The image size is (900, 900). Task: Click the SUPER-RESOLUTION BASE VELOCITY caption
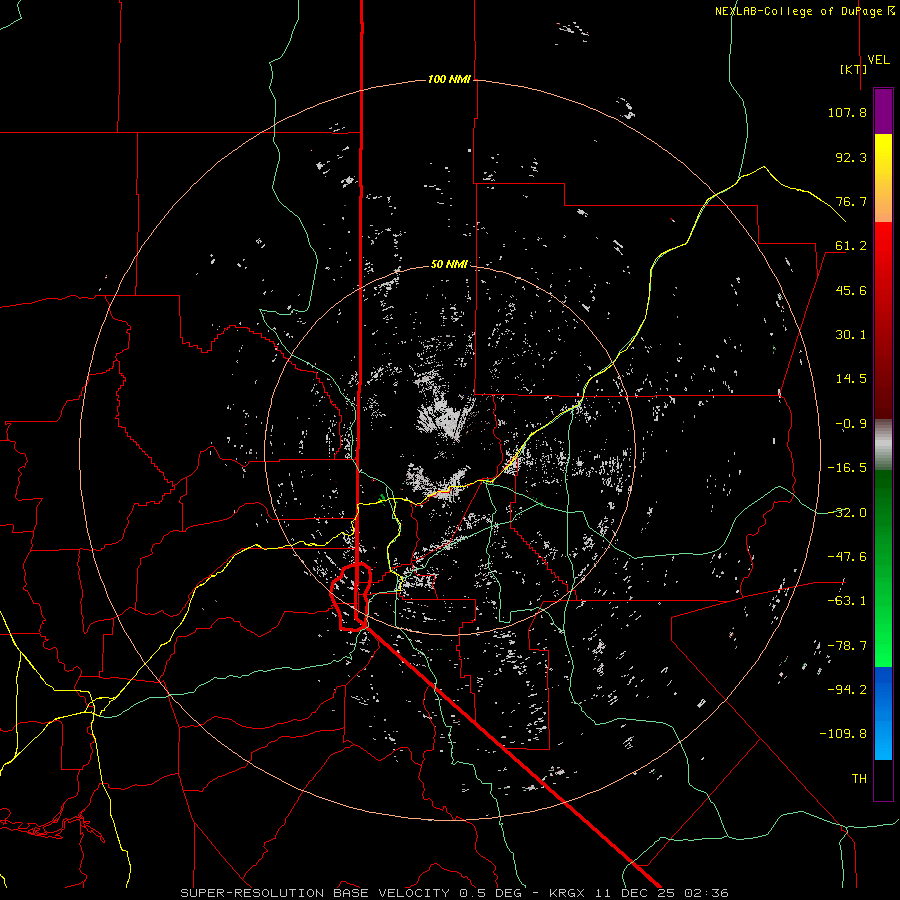click(317, 893)
